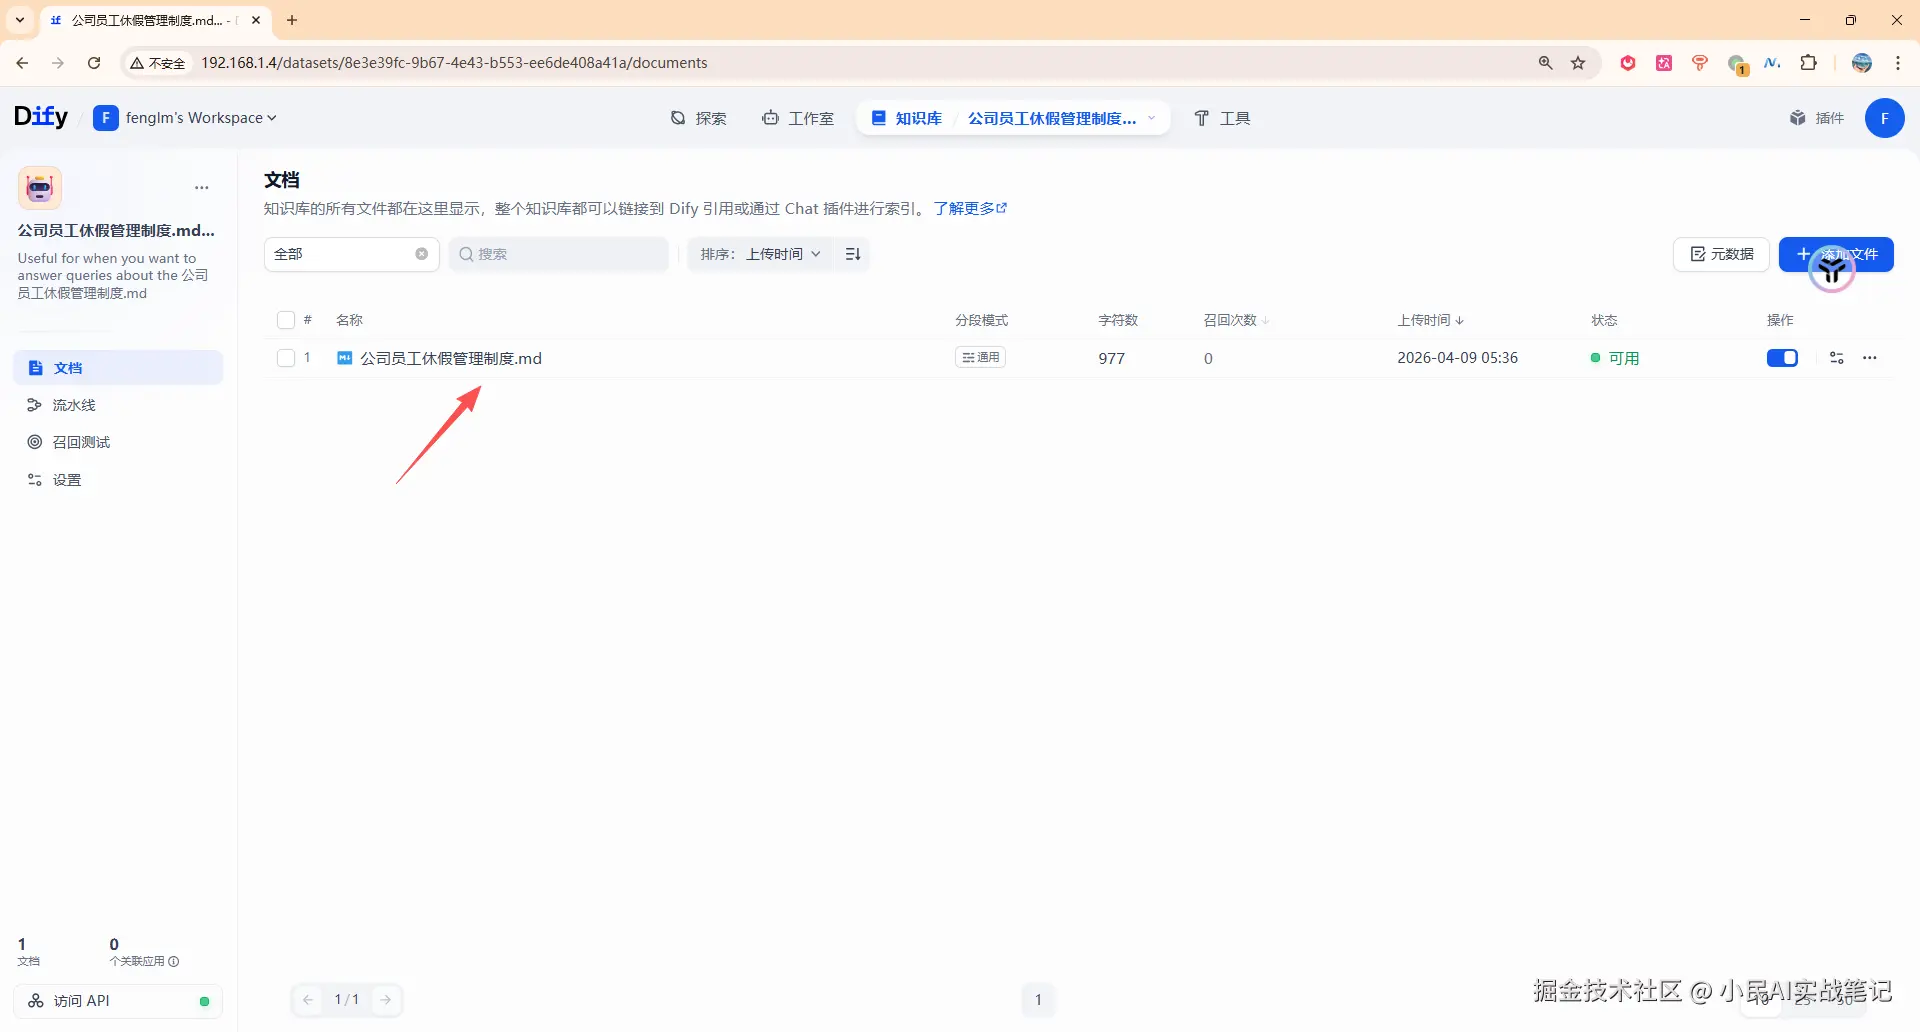Screen dimensions: 1920x1032
Task: Click the 通用 chunk mode tag
Action: (981, 358)
